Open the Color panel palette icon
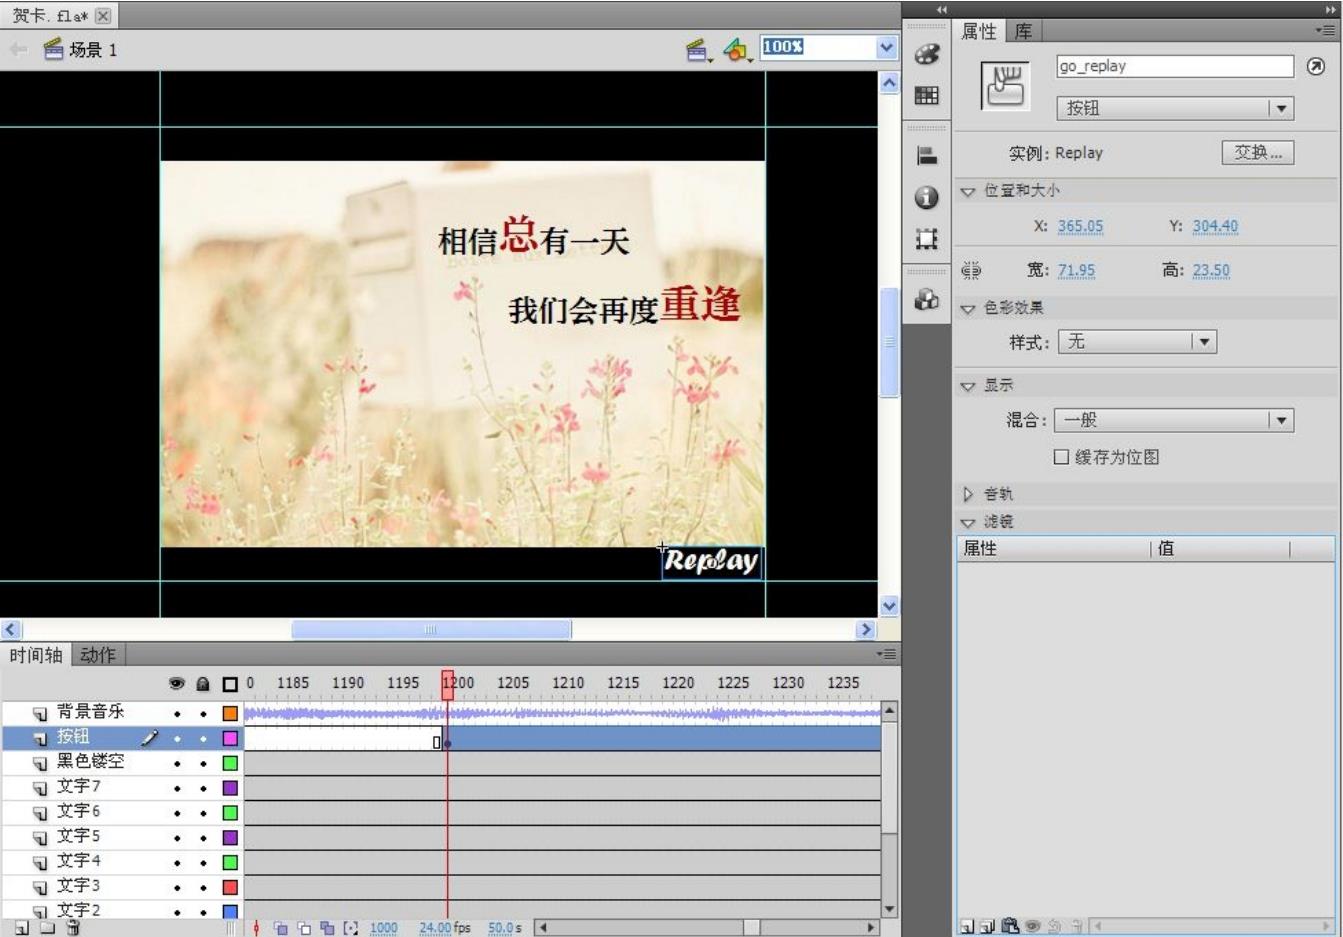This screenshot has width=1343, height=937. click(927, 55)
